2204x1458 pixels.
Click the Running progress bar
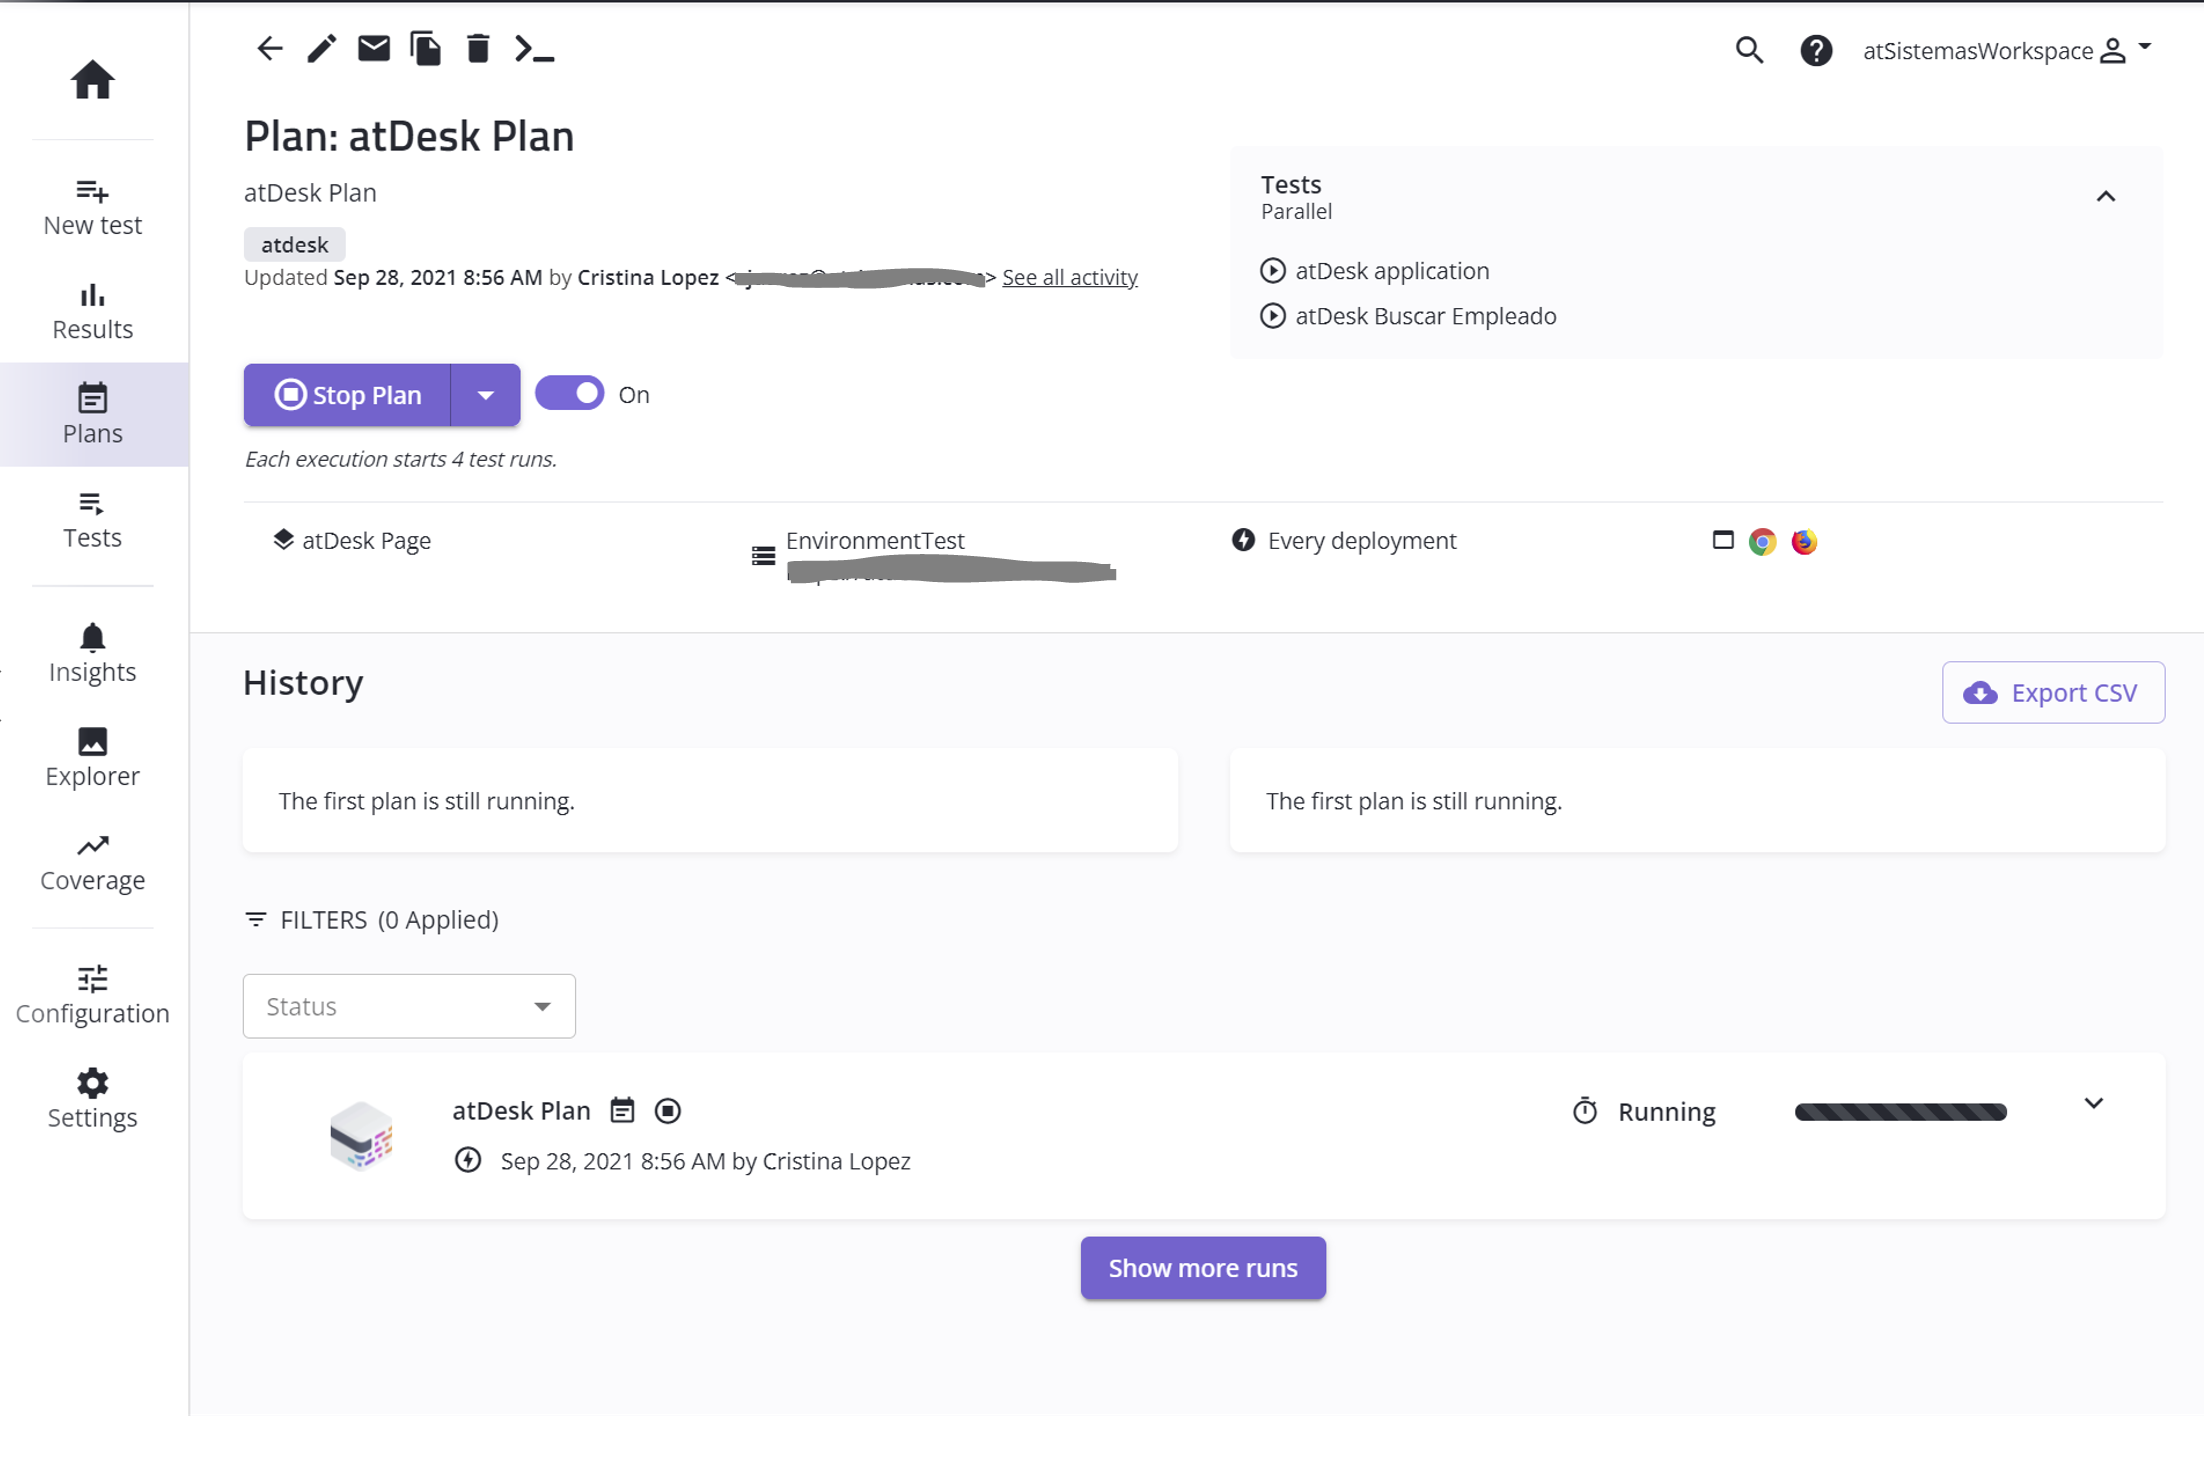[1900, 1112]
